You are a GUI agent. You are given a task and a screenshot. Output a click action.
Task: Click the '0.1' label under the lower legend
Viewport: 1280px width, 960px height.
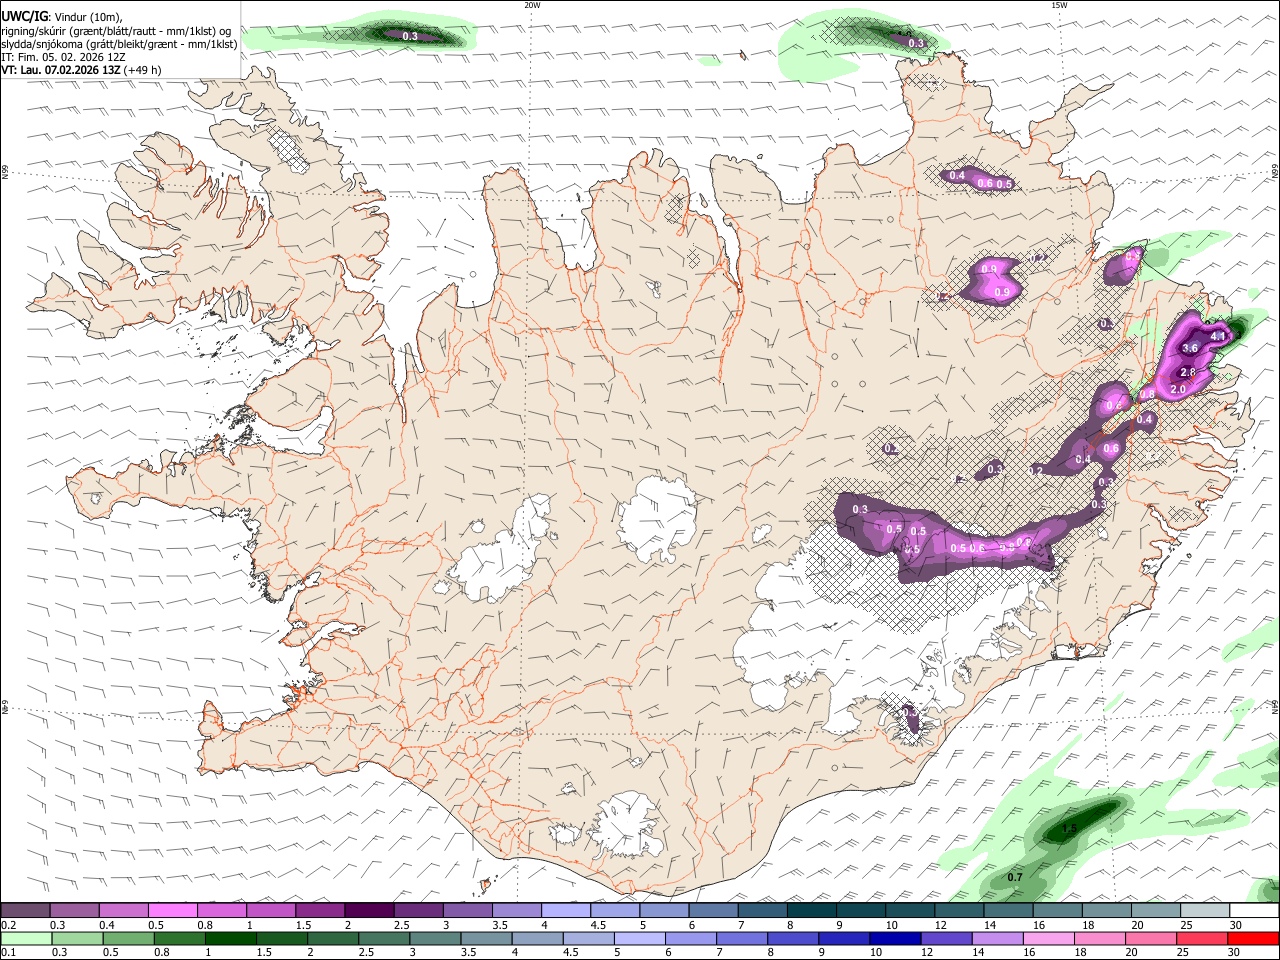coord(9,953)
